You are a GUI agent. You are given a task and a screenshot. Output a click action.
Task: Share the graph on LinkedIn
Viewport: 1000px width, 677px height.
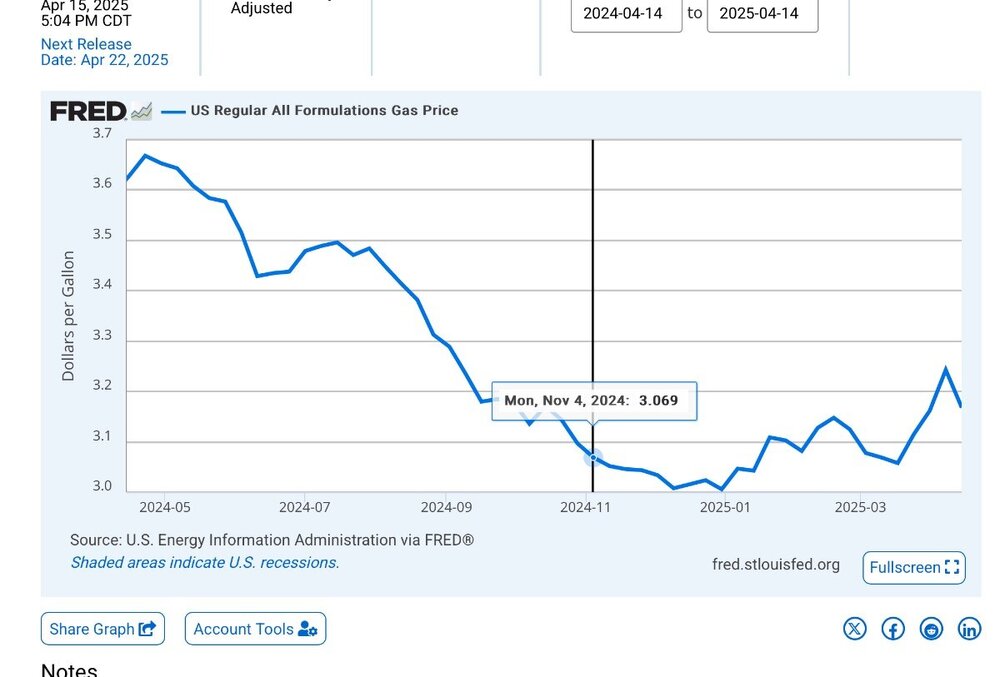[x=969, y=629]
